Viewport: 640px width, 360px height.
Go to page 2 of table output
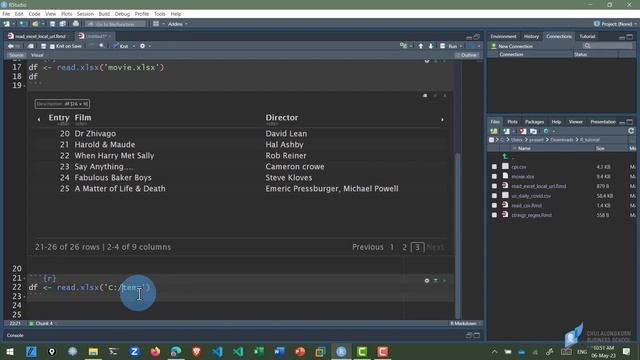(404, 247)
